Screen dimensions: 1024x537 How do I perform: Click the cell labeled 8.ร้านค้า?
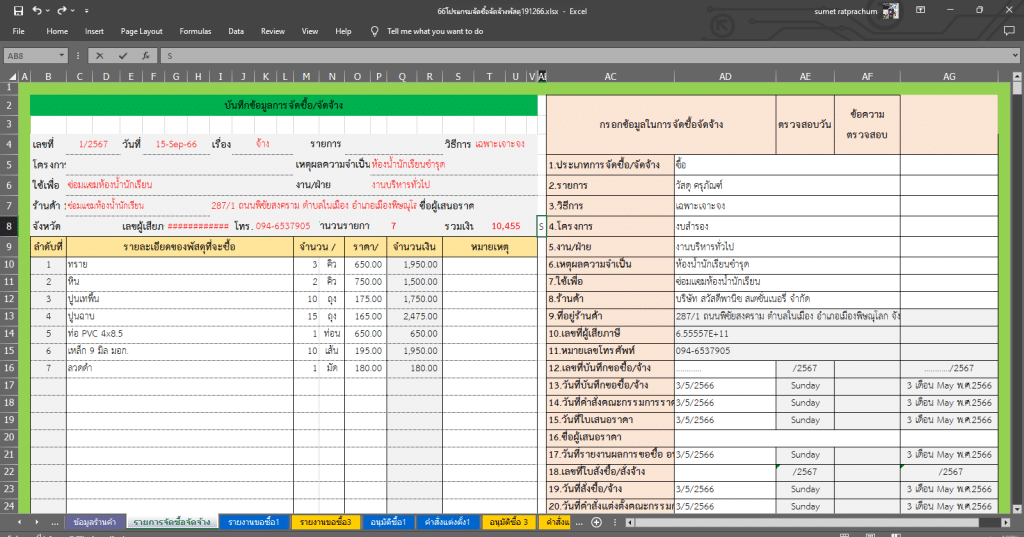pos(610,299)
